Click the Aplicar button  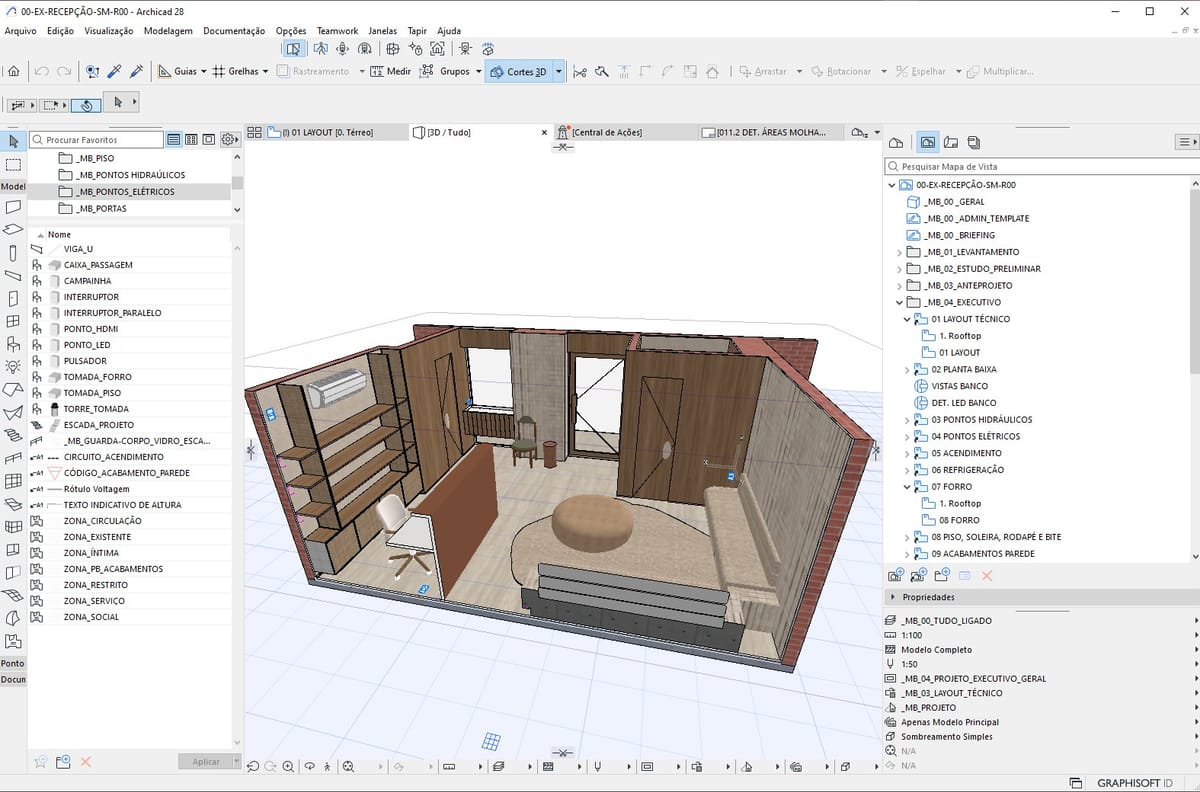[x=206, y=762]
